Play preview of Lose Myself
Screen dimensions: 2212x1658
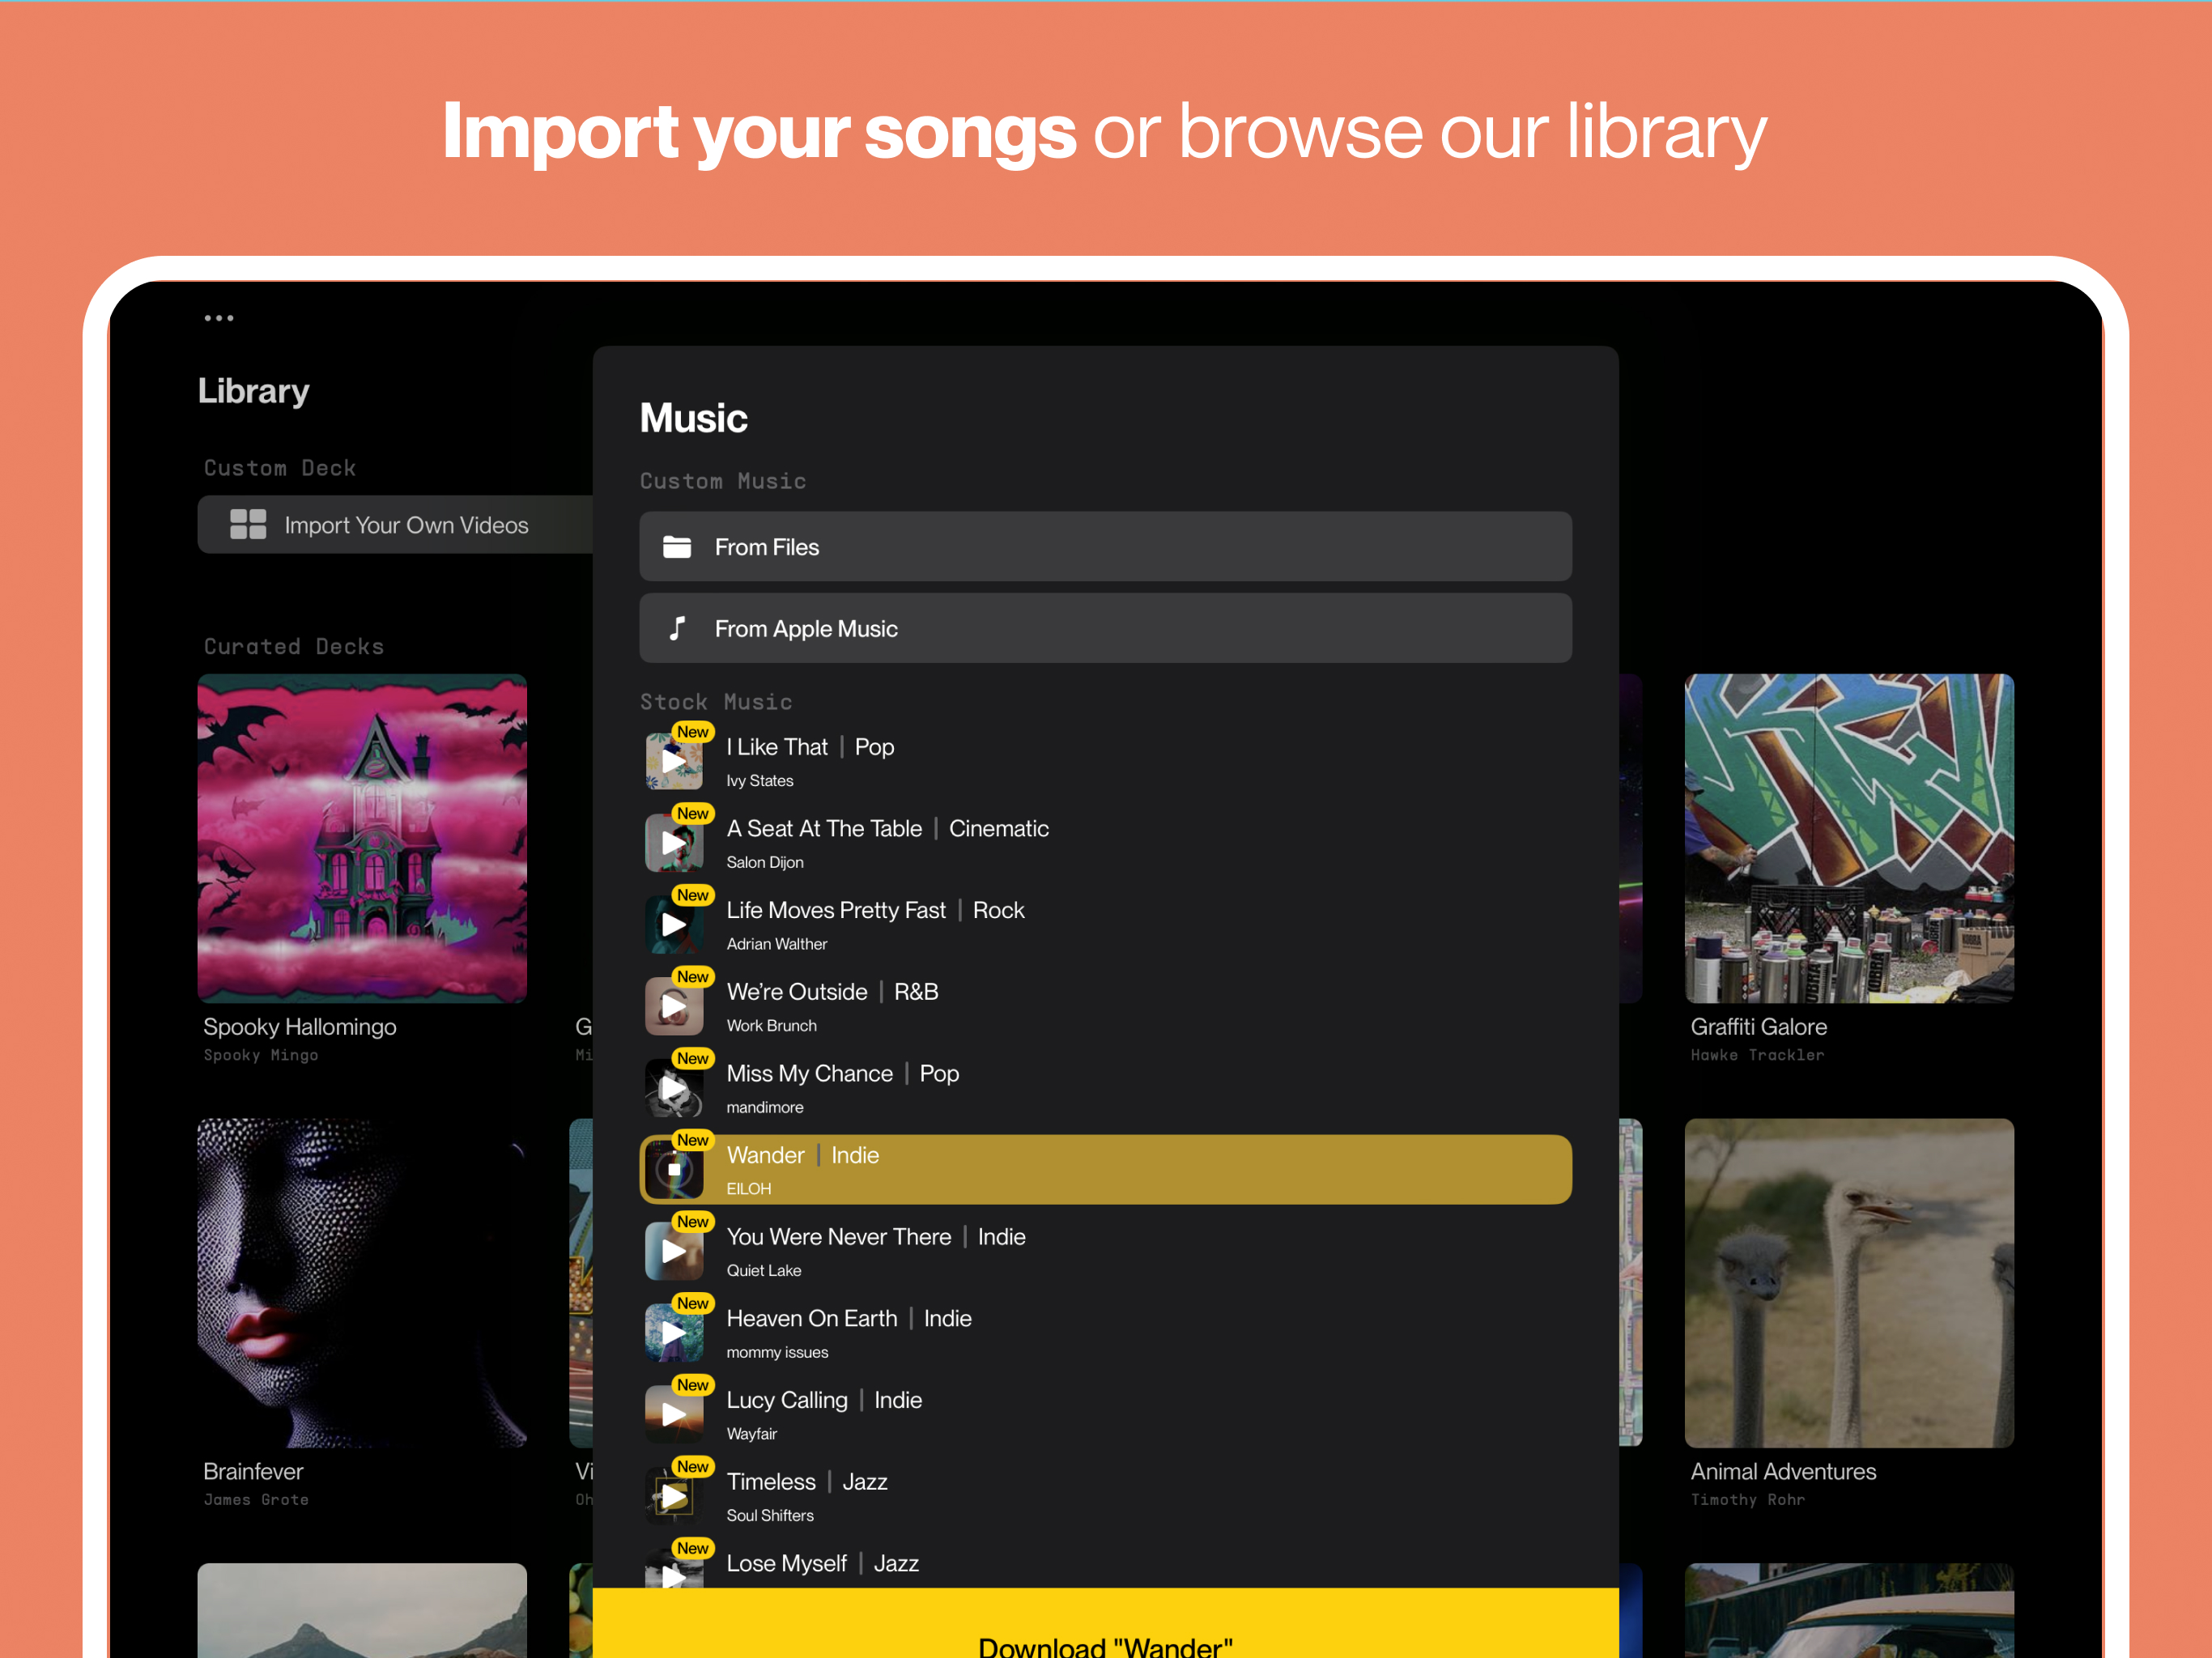(x=674, y=1572)
